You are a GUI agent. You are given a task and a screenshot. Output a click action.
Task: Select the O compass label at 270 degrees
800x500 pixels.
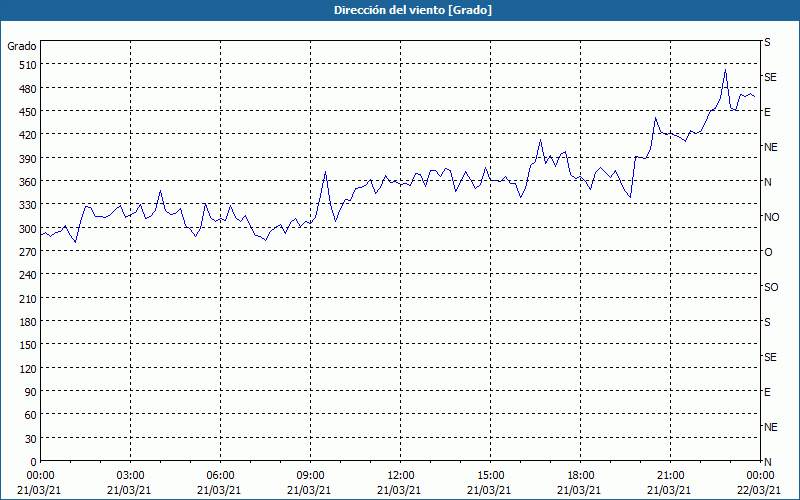click(x=768, y=252)
